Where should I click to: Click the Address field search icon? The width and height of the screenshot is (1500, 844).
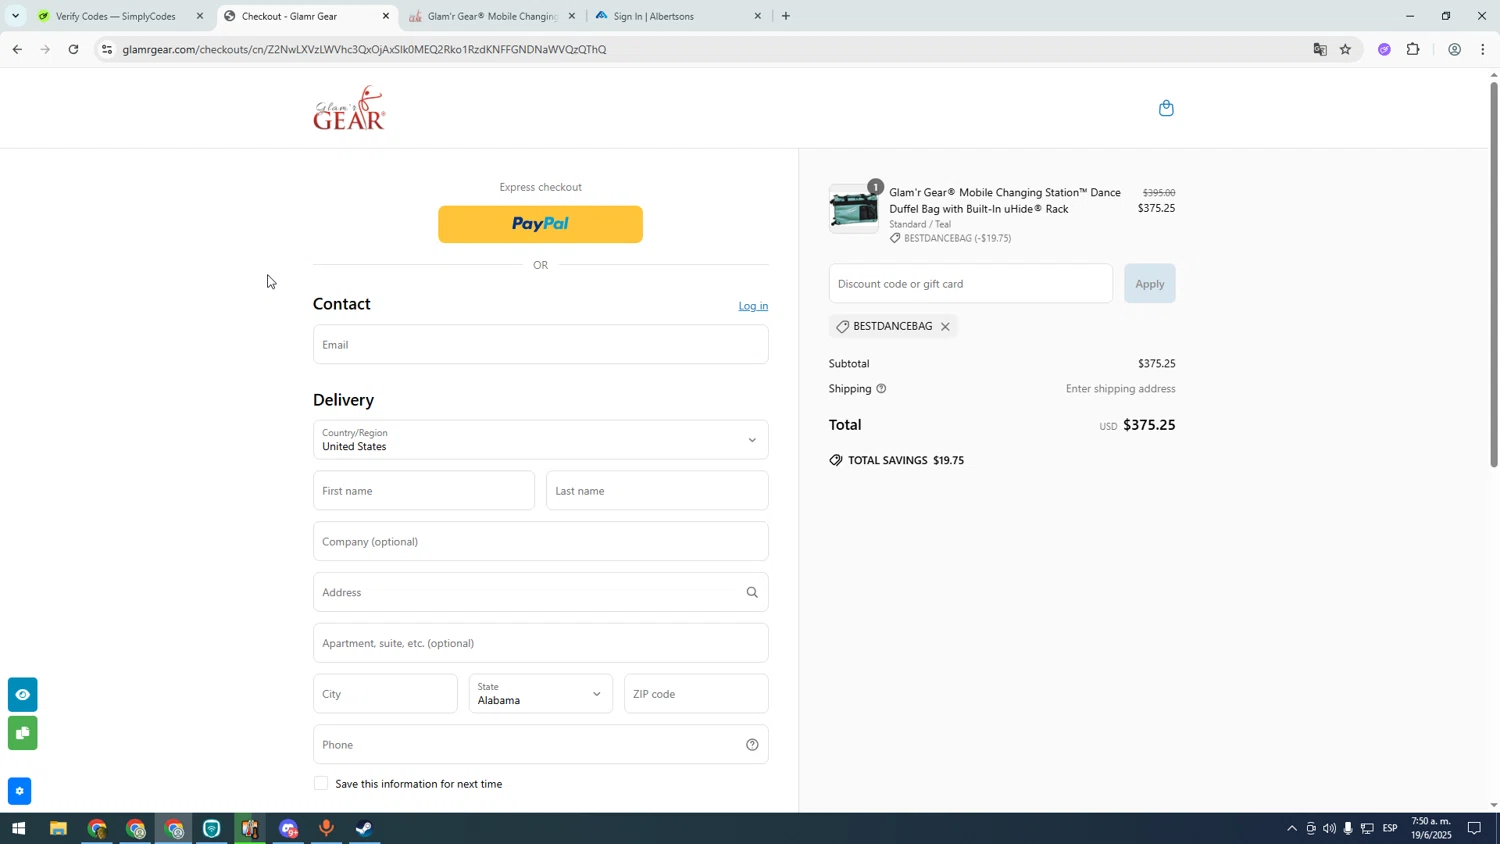point(752,592)
